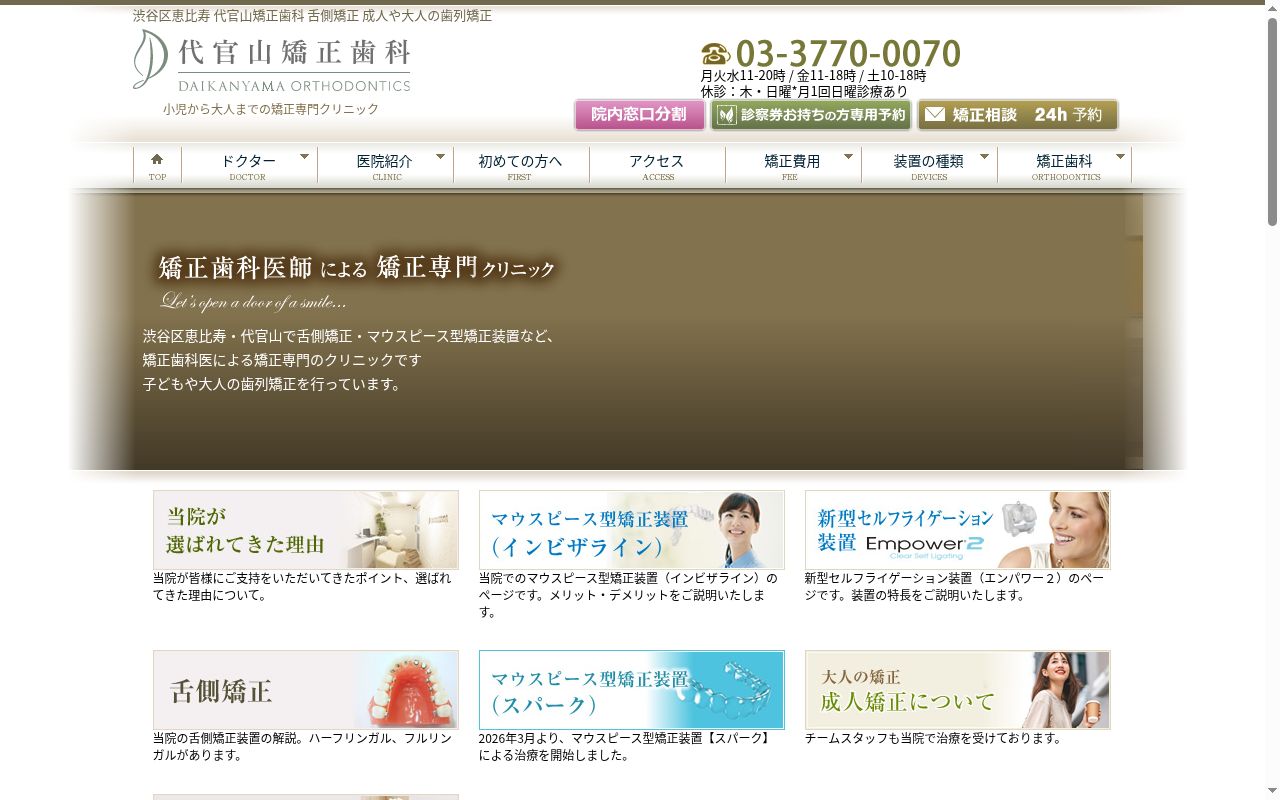
Task: Click the caption starting 新型セルフライゲーション装置（エンパワー２）
Action: [x=955, y=587]
